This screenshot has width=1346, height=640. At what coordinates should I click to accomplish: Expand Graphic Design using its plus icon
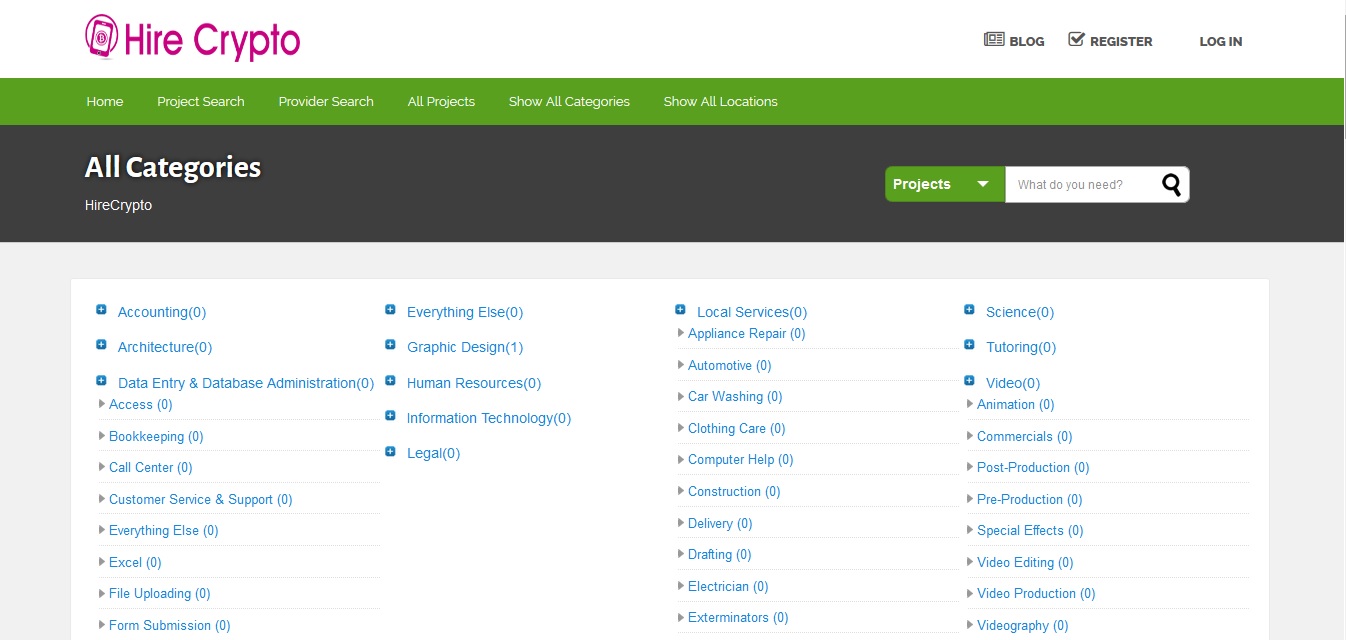point(390,345)
